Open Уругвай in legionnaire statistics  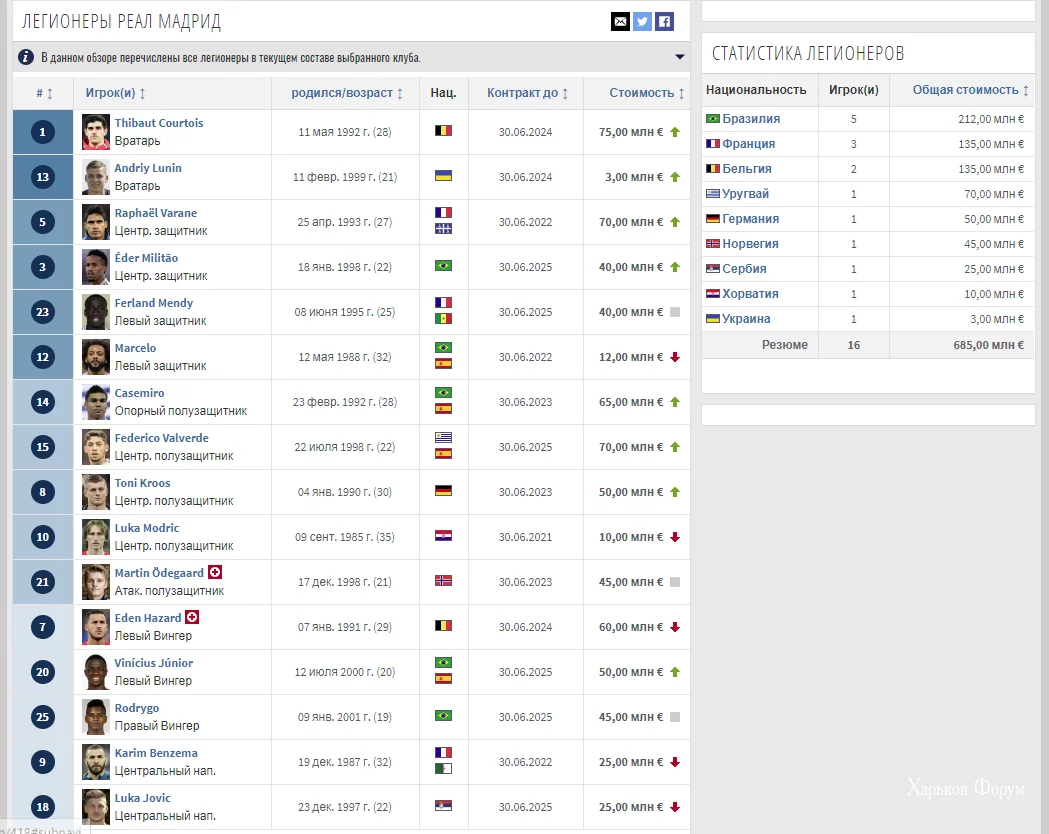745,194
